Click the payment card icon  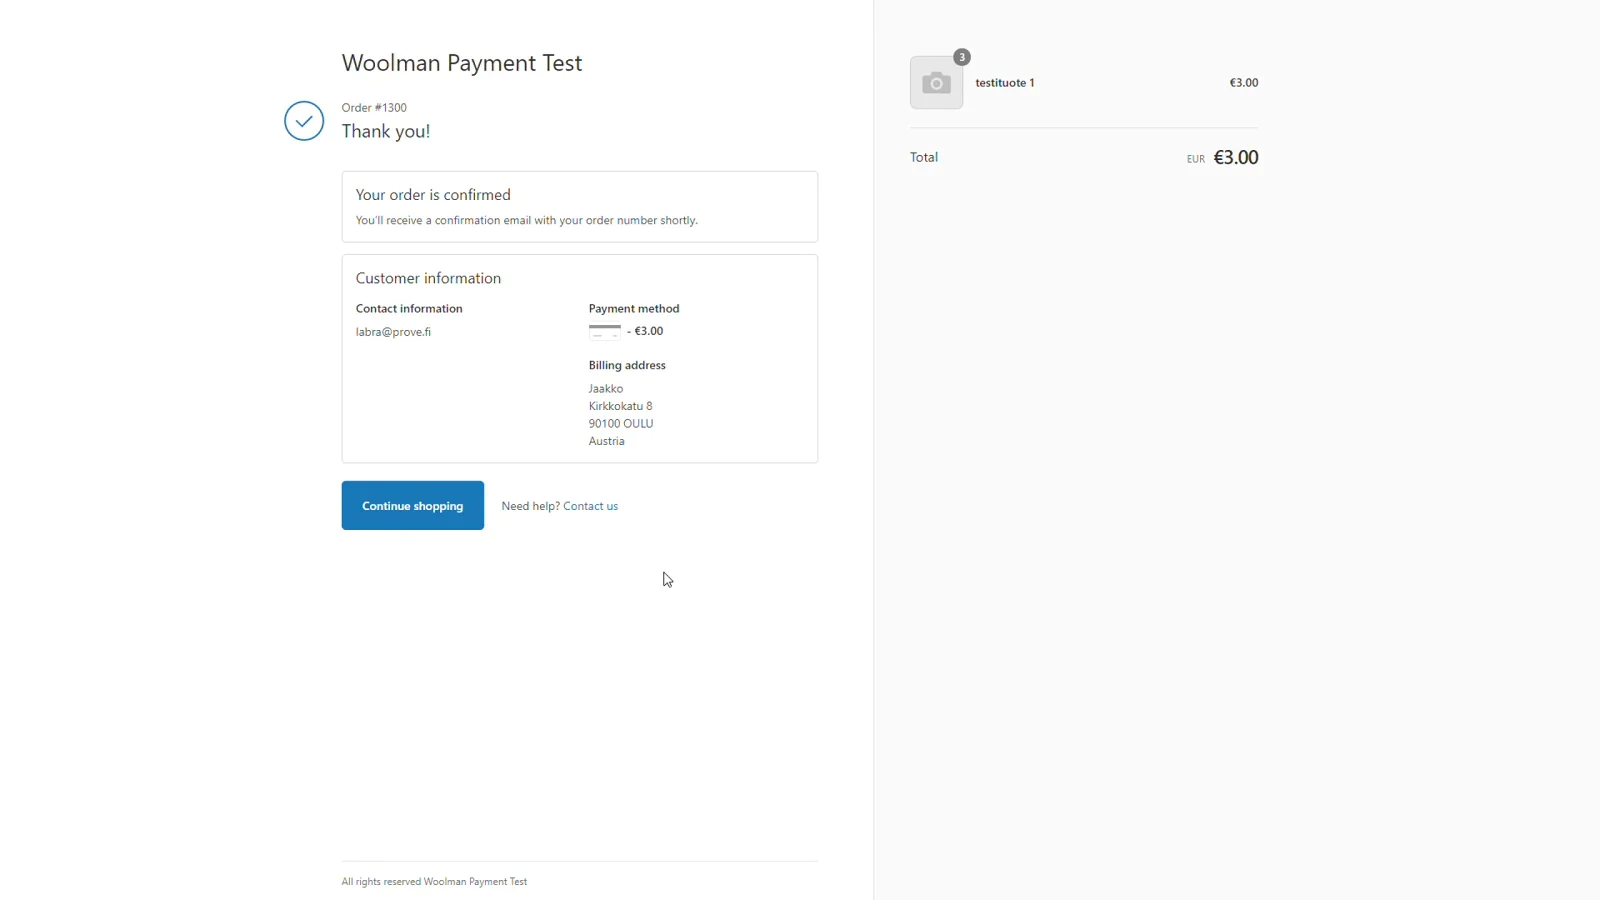[x=604, y=332]
